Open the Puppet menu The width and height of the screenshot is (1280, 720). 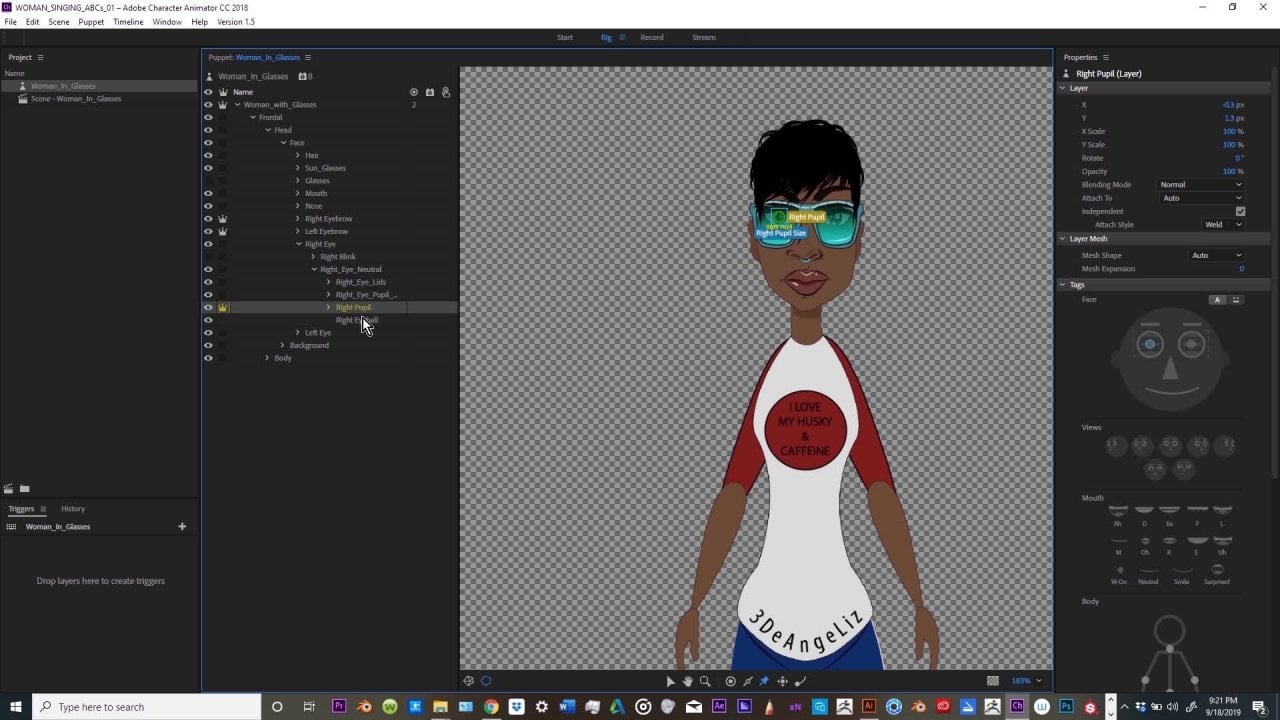coord(91,22)
